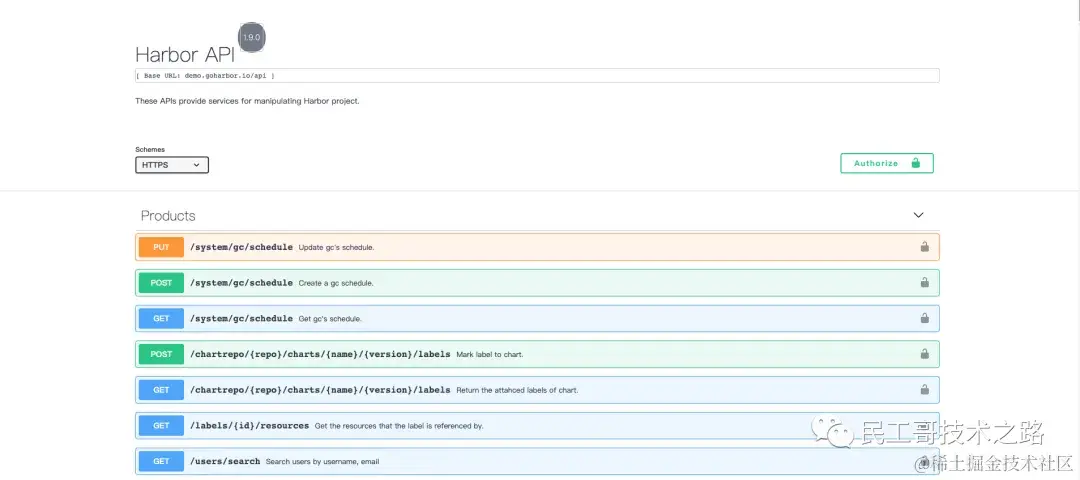This screenshot has width=1080, height=480.
Task: Click the 'These APIs provide services' description
Action: [x=247, y=101]
